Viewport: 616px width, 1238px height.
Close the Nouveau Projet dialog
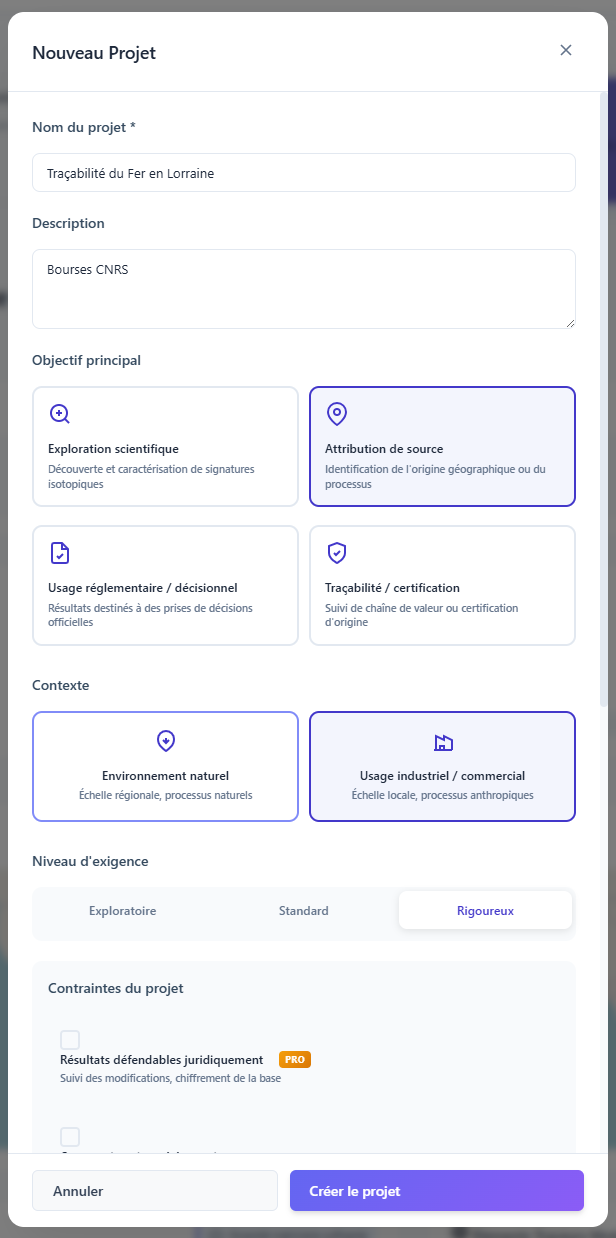click(x=566, y=50)
